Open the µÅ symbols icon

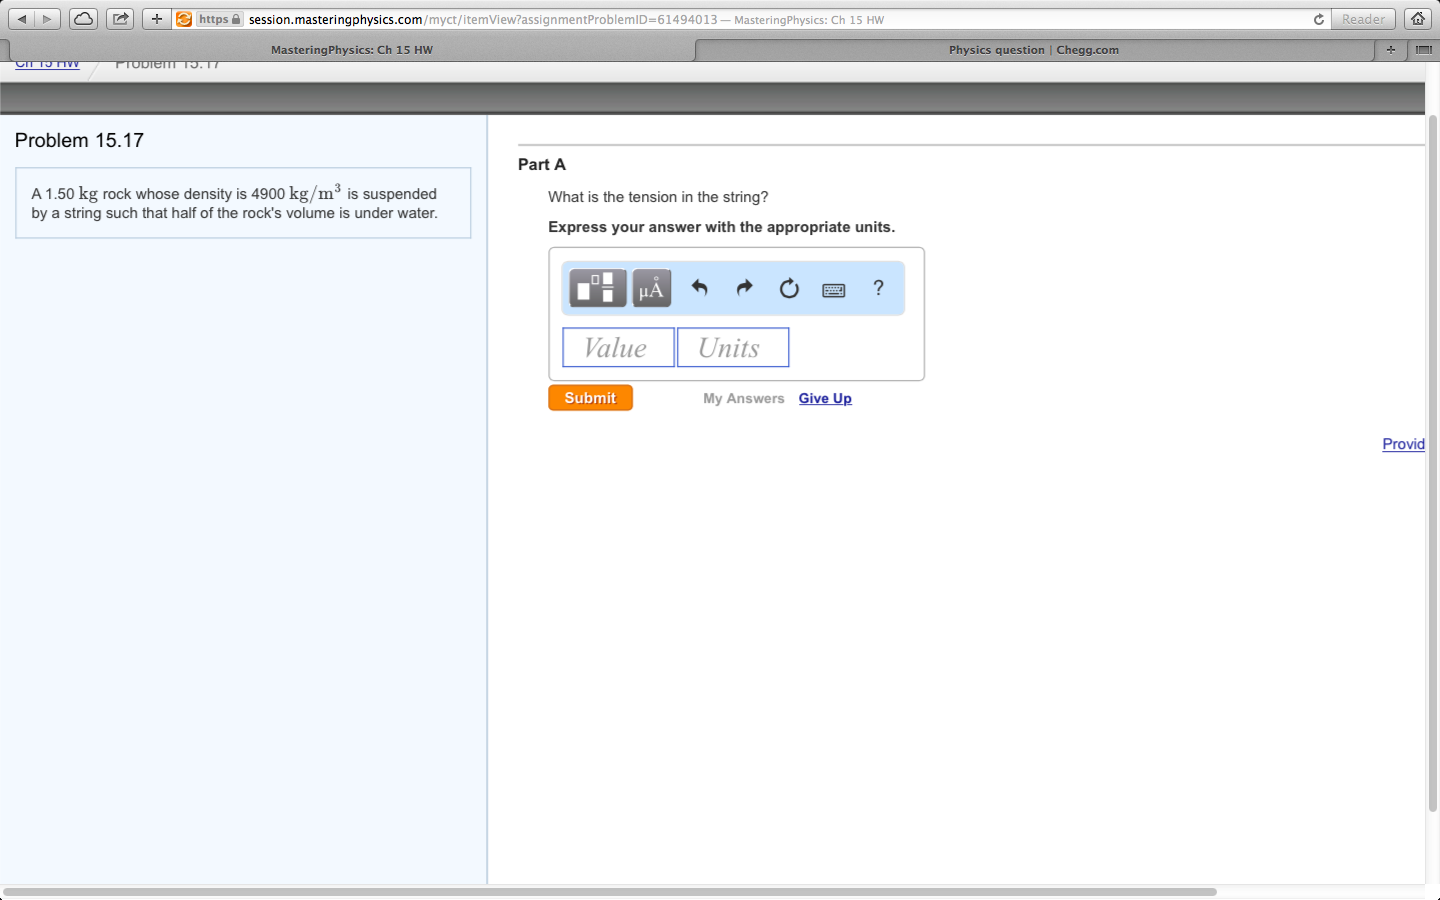point(652,288)
